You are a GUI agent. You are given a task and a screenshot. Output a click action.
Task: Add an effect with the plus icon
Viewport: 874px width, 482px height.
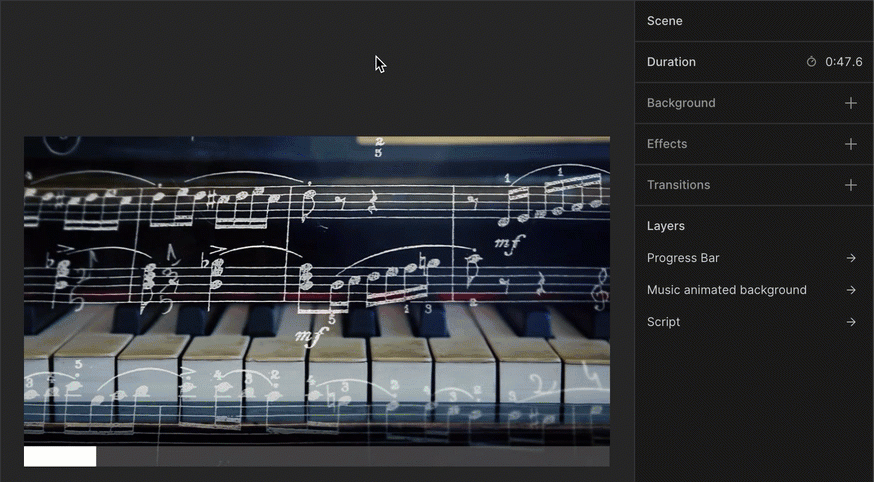click(851, 144)
